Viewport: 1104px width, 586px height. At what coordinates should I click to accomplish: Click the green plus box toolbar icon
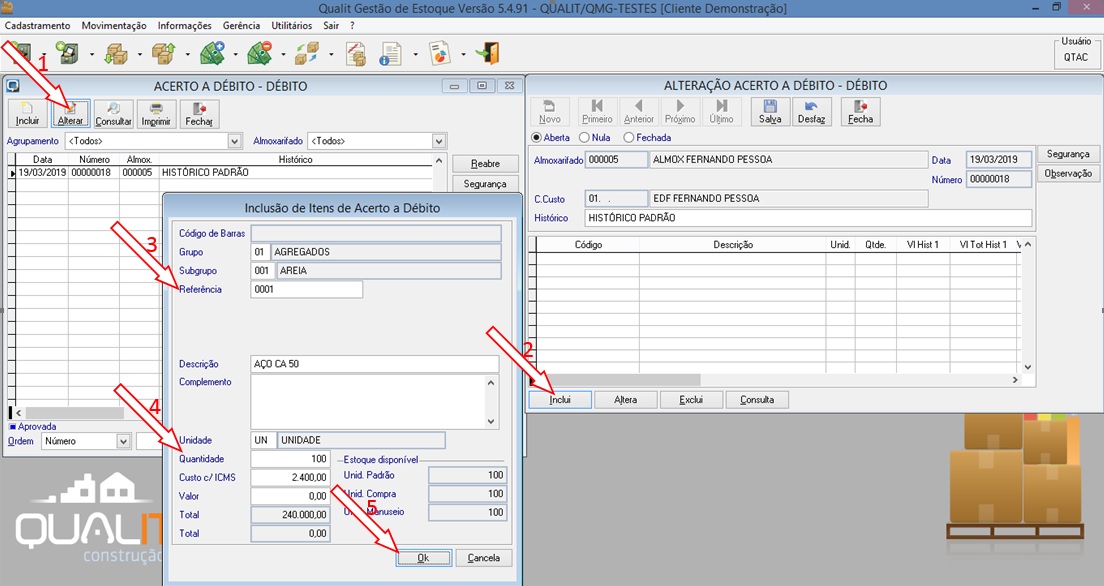point(68,53)
